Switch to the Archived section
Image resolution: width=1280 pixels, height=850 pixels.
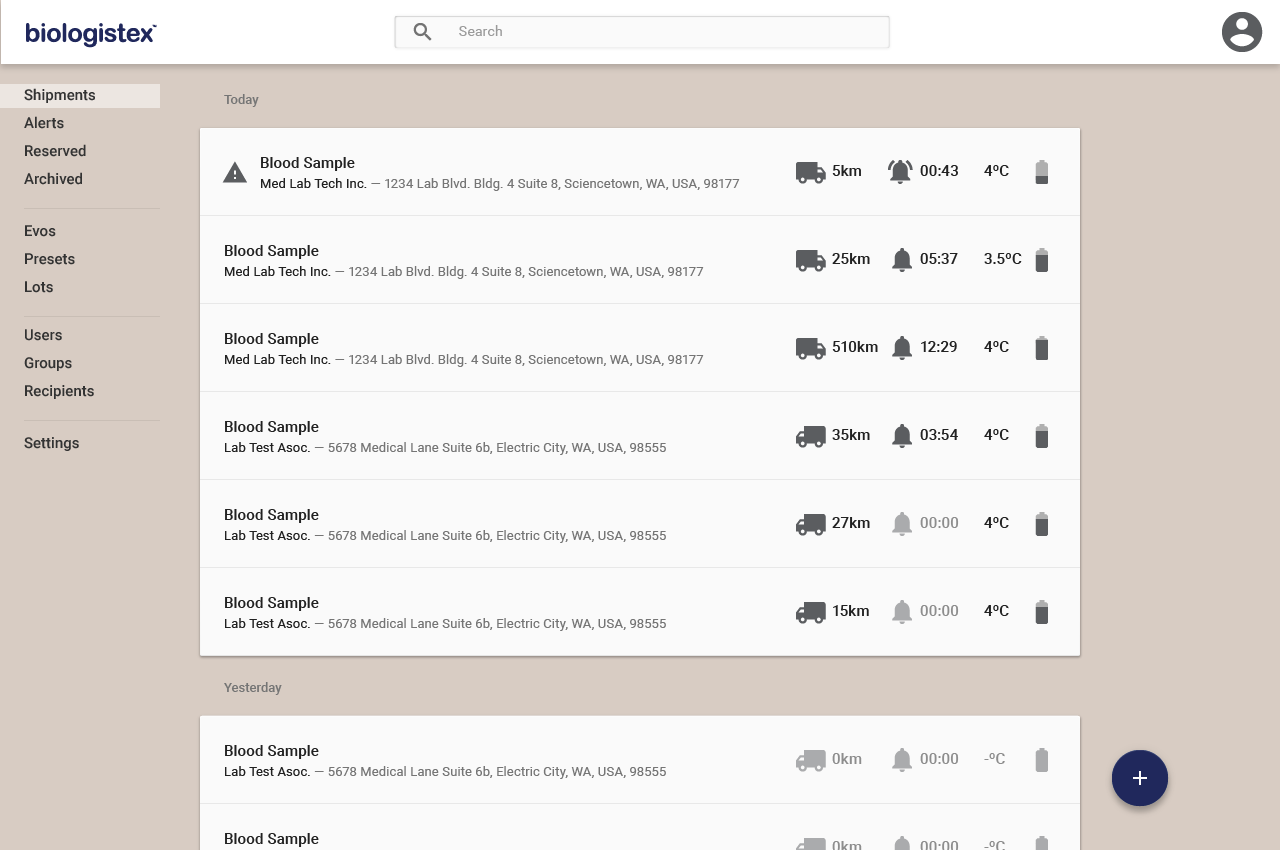tap(53, 179)
